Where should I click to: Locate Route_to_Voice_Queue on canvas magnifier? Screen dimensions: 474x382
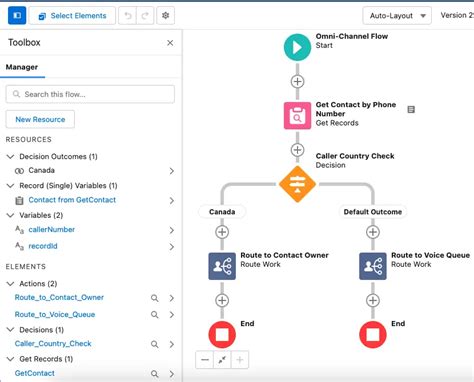point(155,314)
